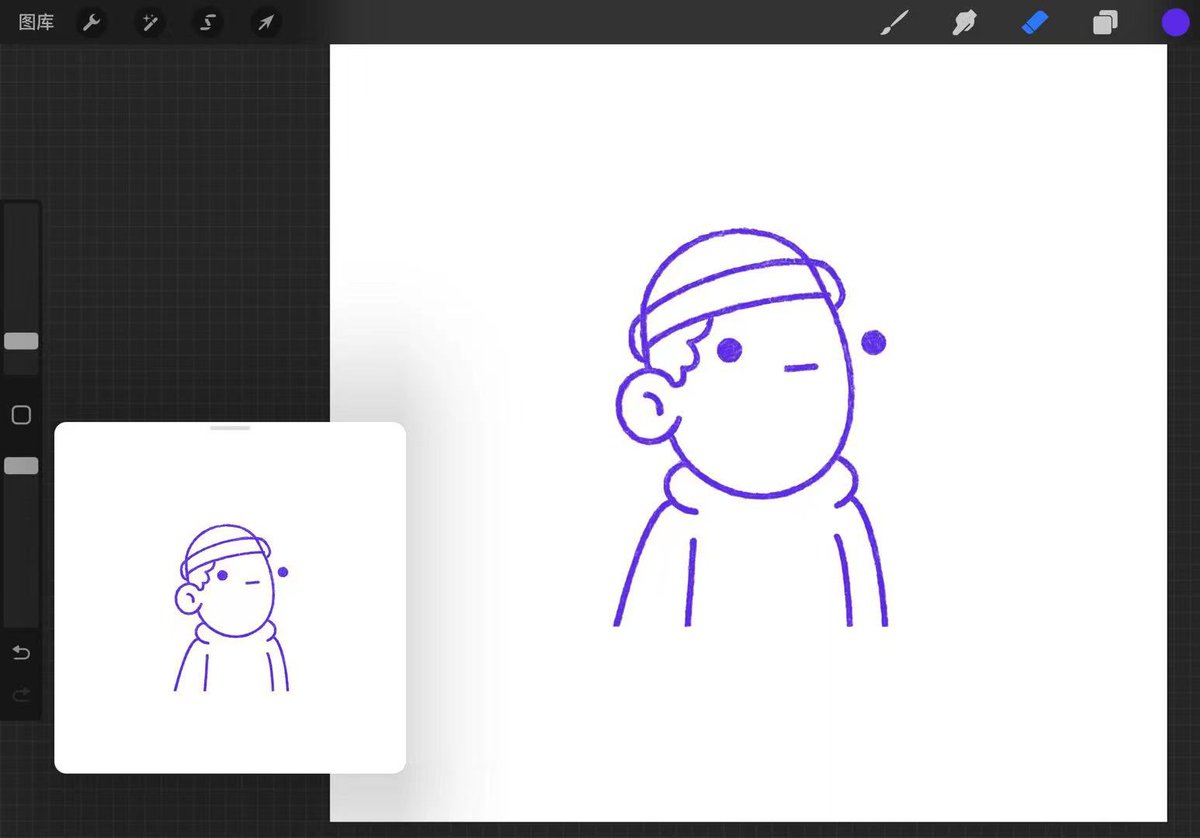The width and height of the screenshot is (1200, 838).
Task: Click the reference window grab handle
Action: [230, 428]
